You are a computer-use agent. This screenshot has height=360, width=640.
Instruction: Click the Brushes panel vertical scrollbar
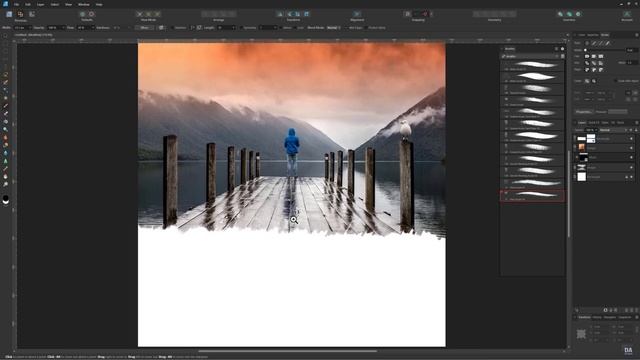(569, 194)
